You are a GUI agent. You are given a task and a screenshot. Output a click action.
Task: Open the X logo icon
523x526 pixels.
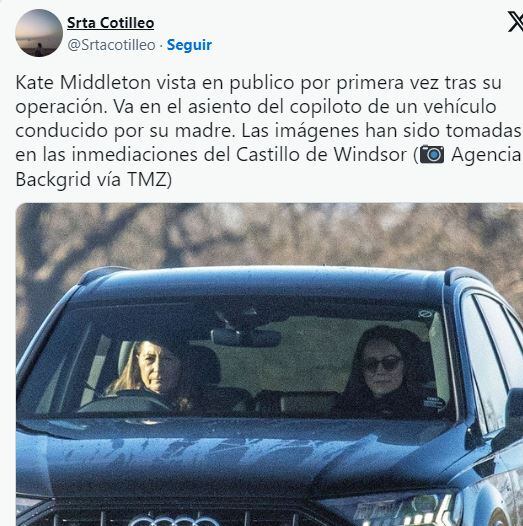(x=516, y=22)
